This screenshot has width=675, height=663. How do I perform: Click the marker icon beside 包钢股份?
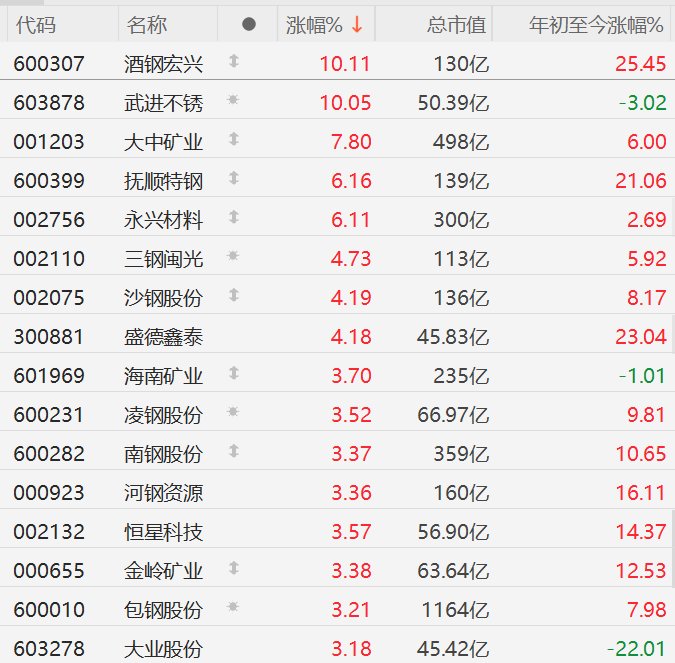coord(234,608)
